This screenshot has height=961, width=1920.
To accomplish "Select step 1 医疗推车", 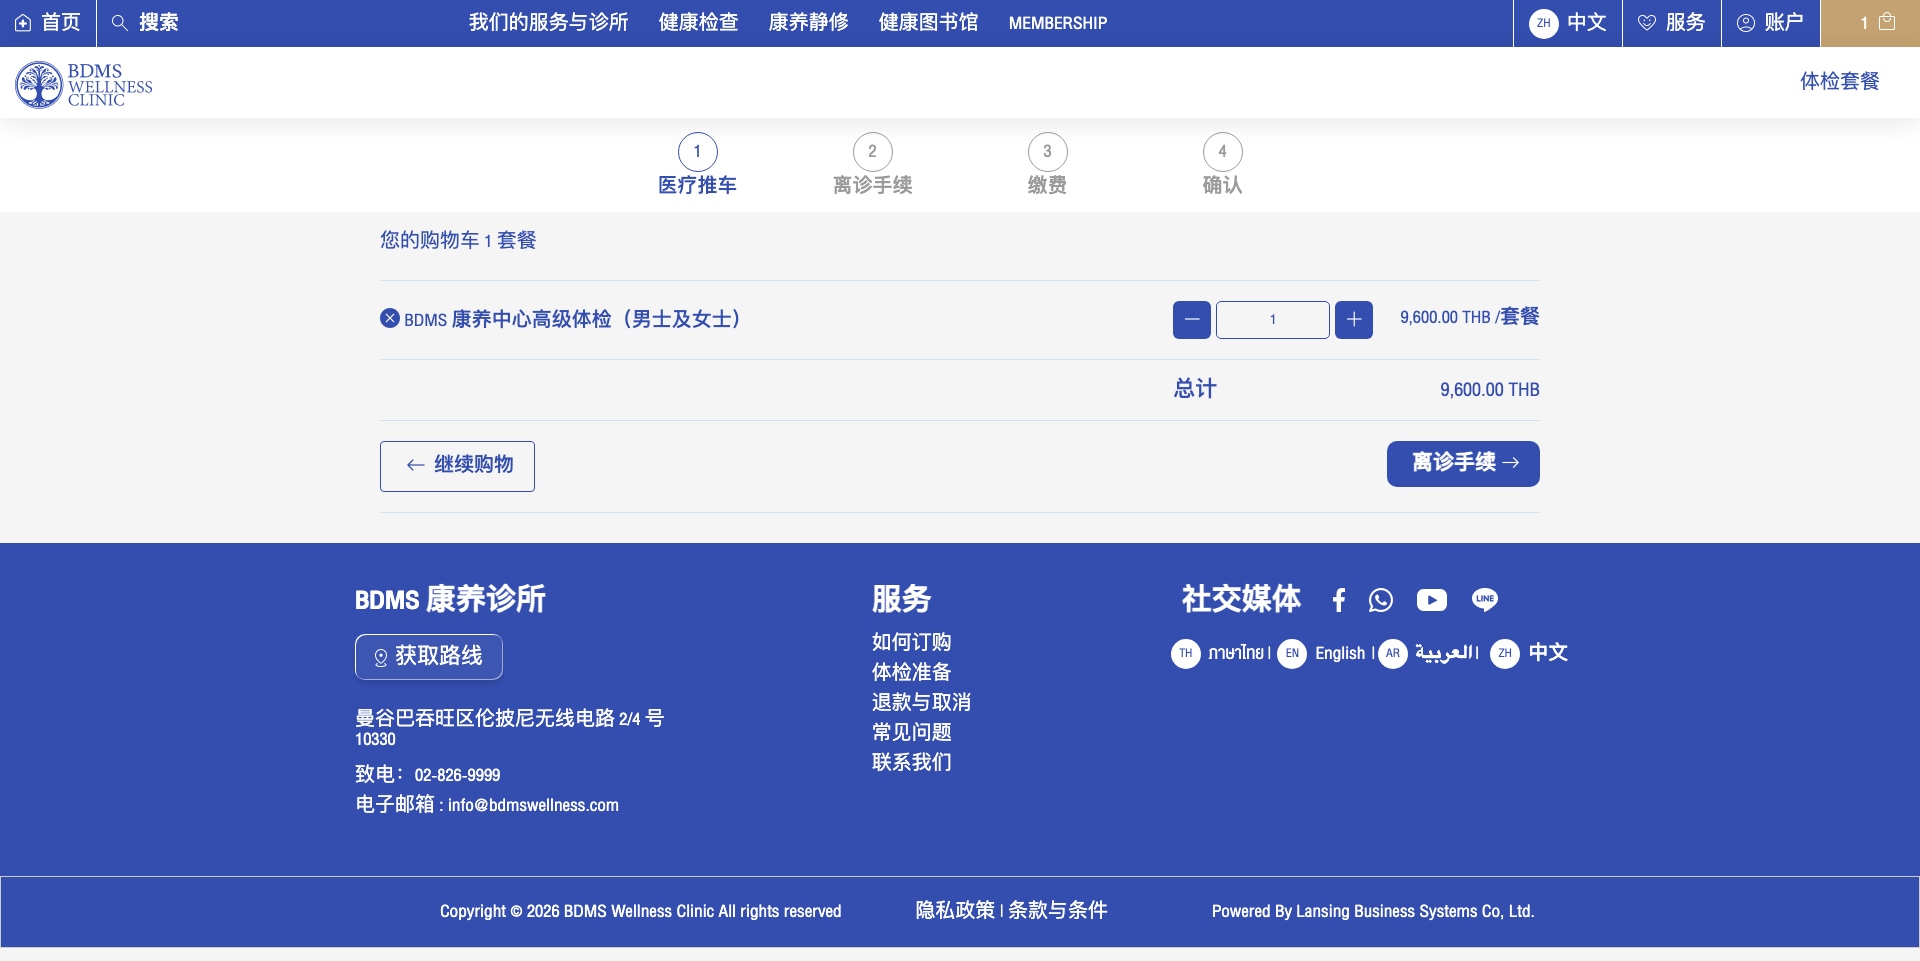I will tap(698, 165).
